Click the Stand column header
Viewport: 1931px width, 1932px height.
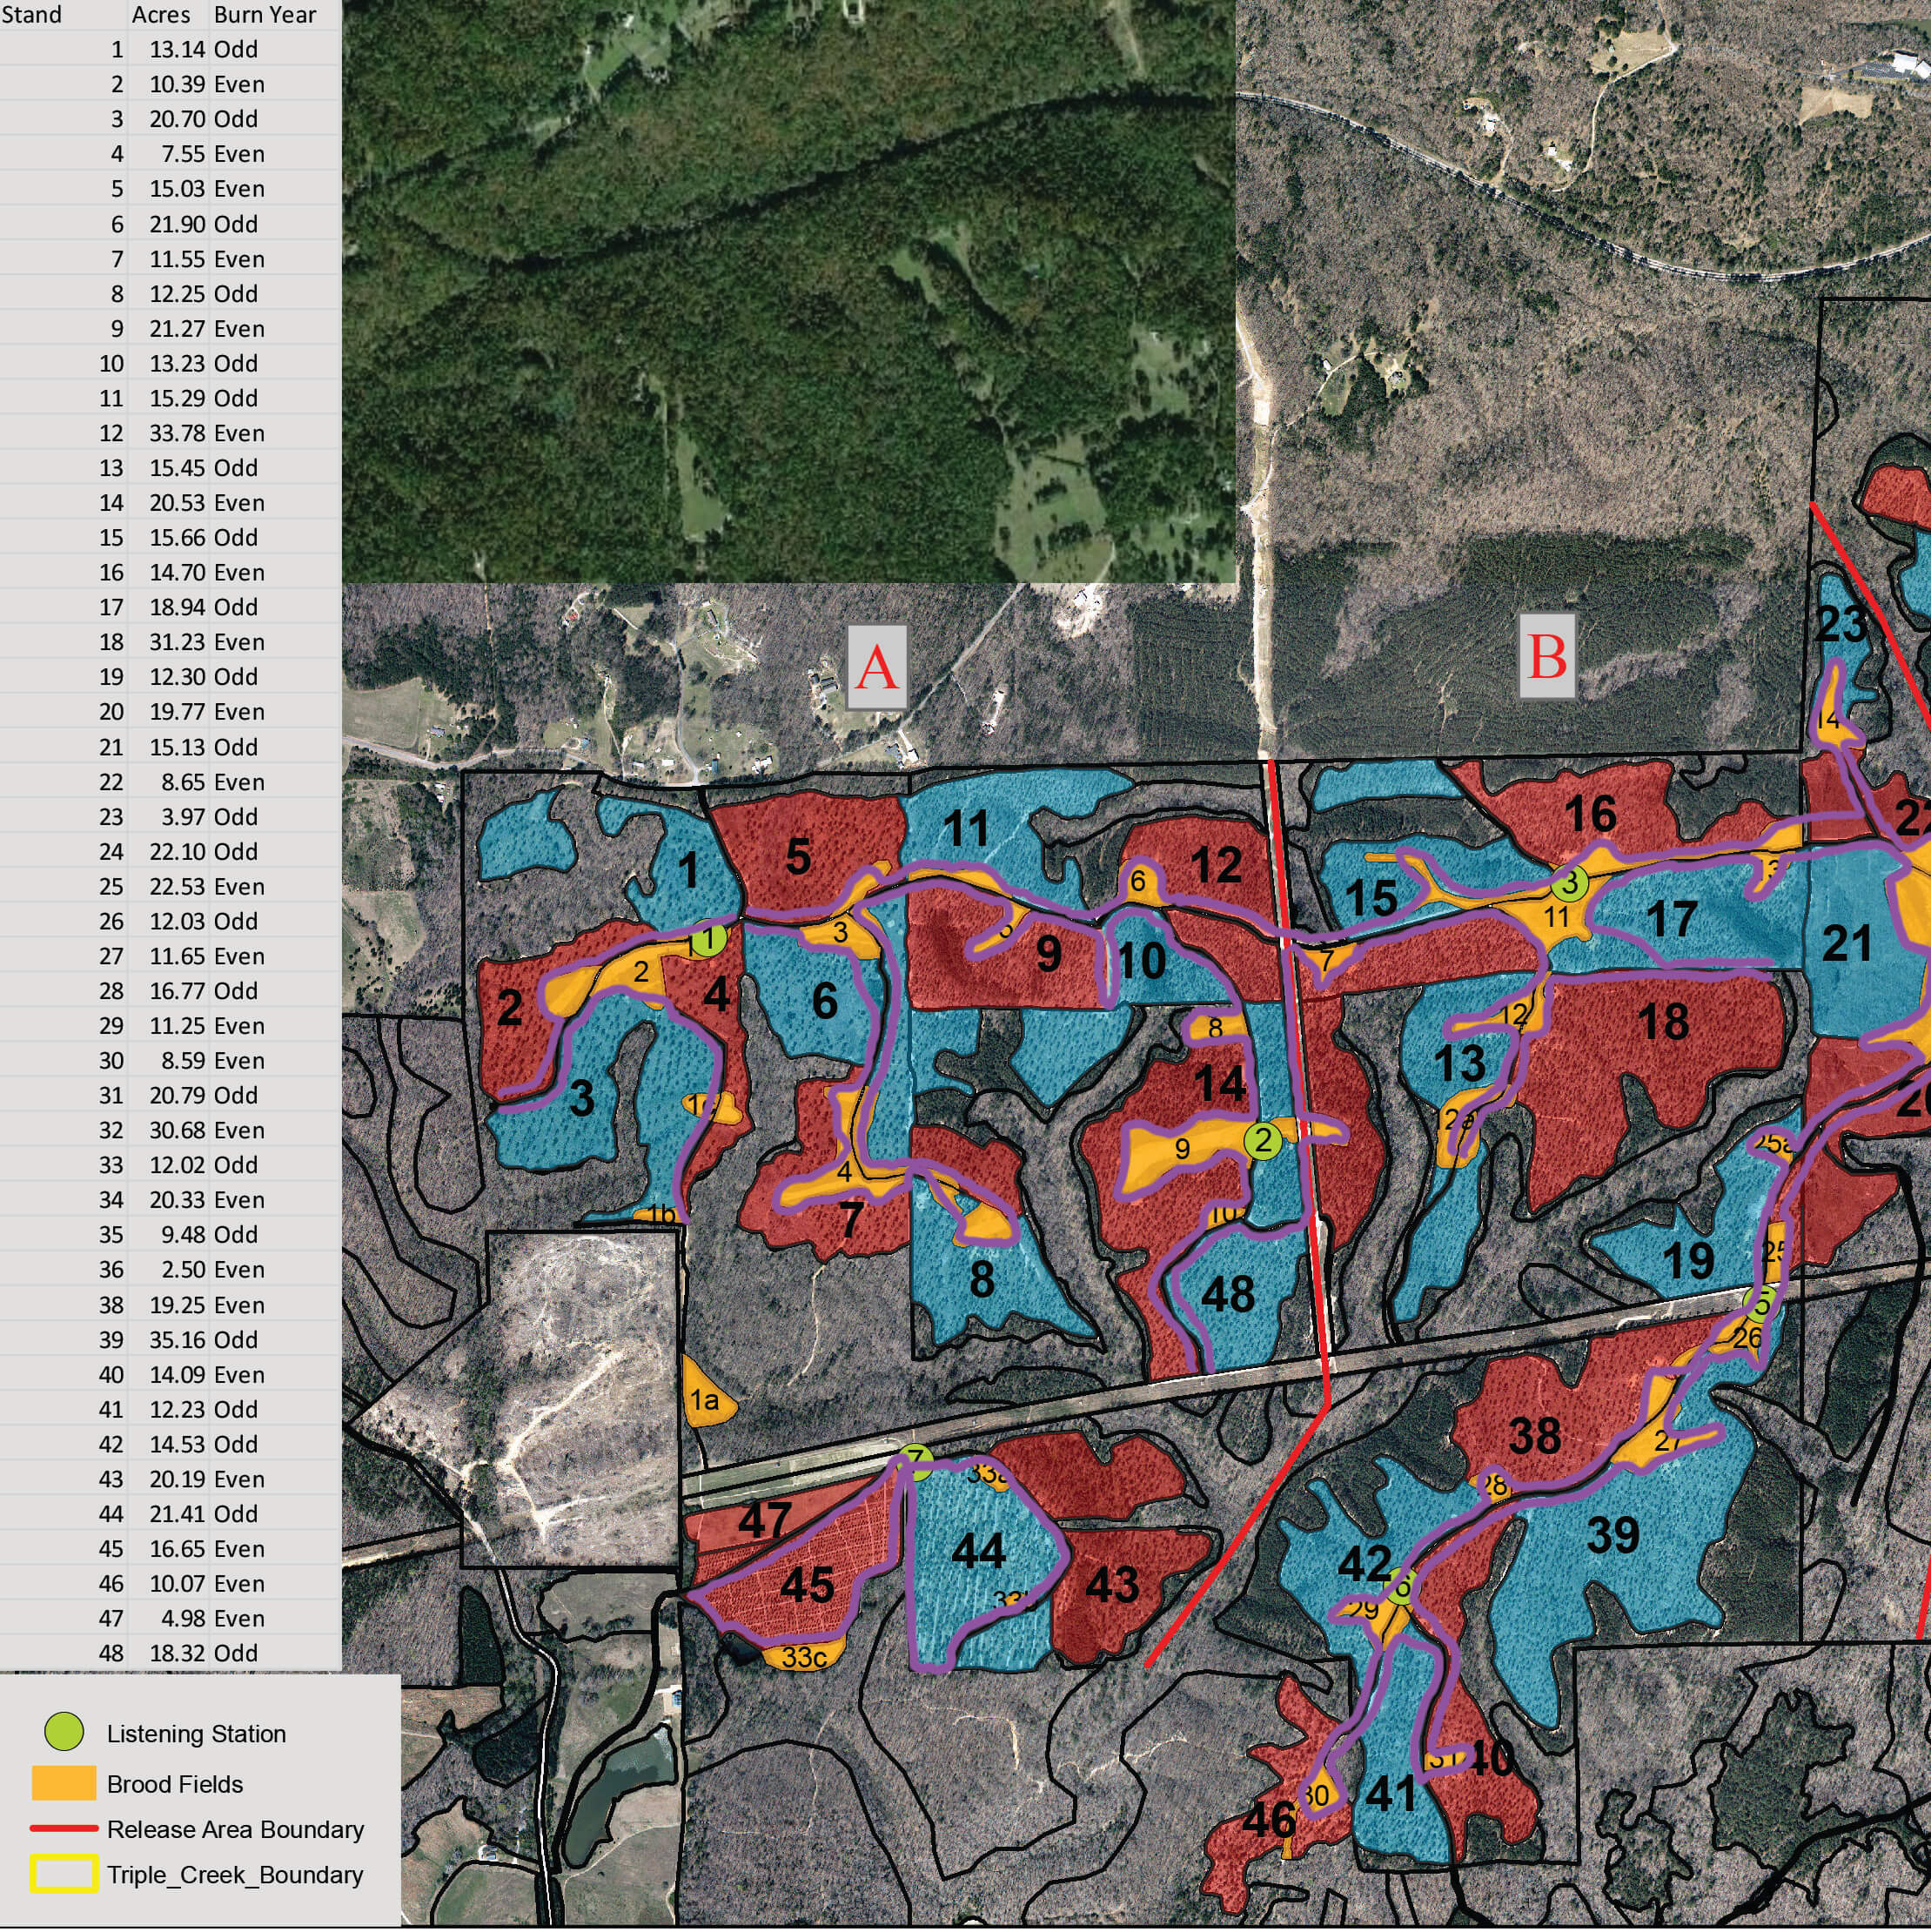[x=32, y=15]
